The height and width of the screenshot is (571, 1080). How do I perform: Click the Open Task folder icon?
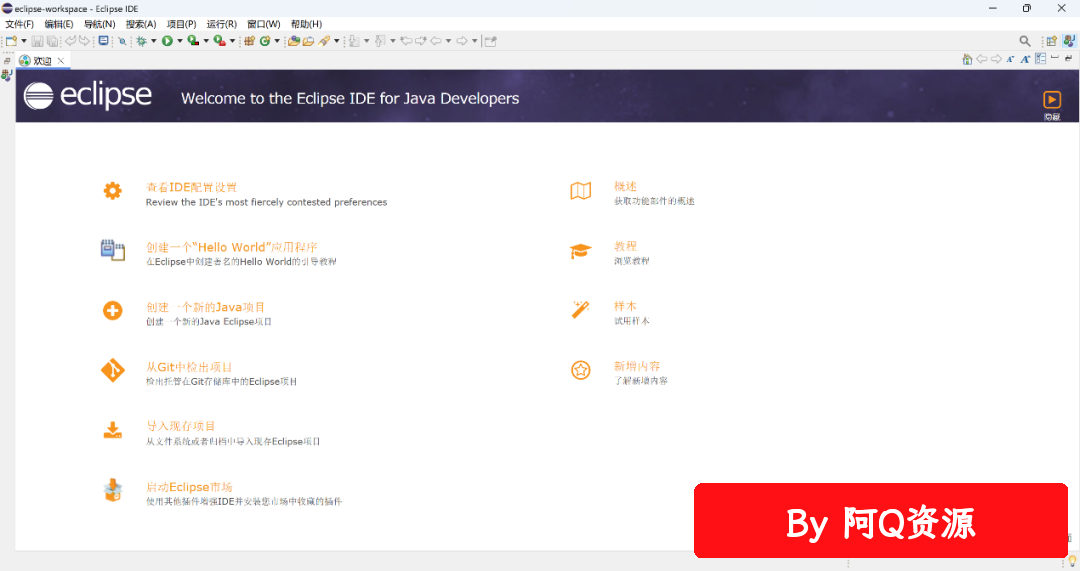[308, 41]
